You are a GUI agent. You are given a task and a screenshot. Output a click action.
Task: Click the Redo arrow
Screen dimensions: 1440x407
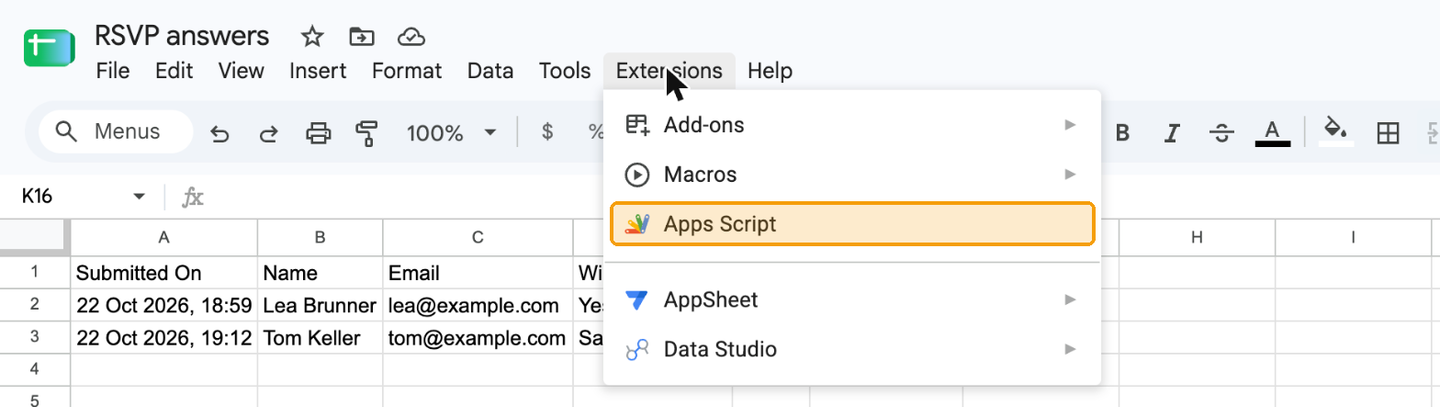(x=268, y=133)
